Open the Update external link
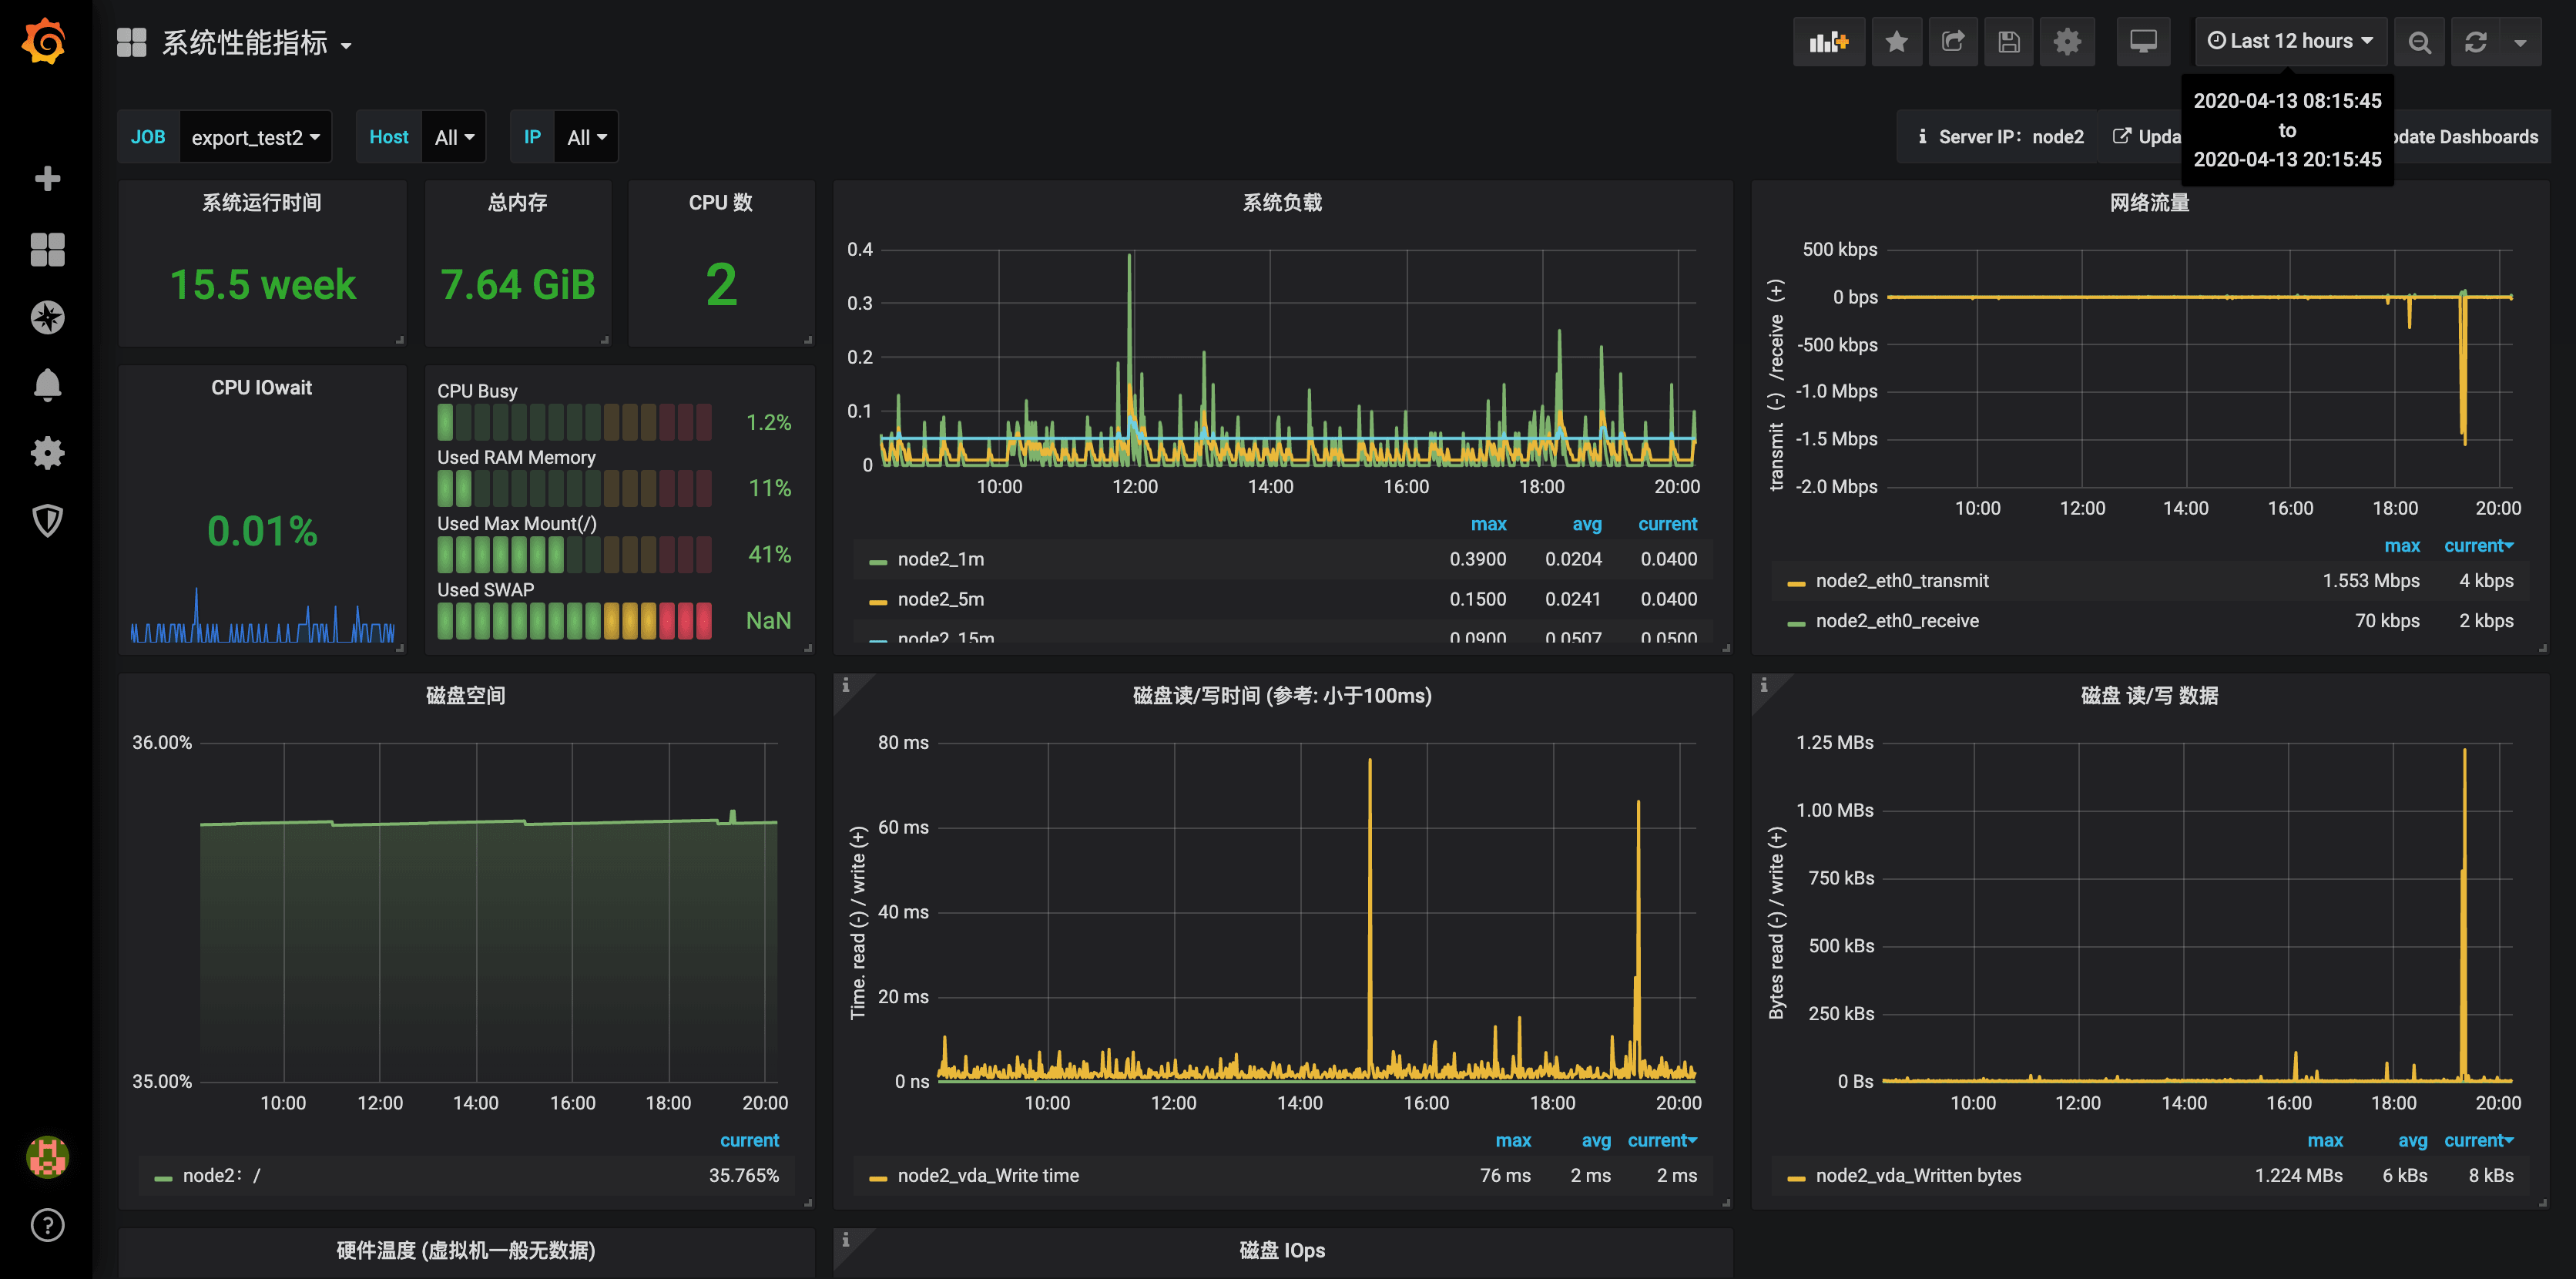Image resolution: width=2576 pixels, height=1279 pixels. point(2146,137)
